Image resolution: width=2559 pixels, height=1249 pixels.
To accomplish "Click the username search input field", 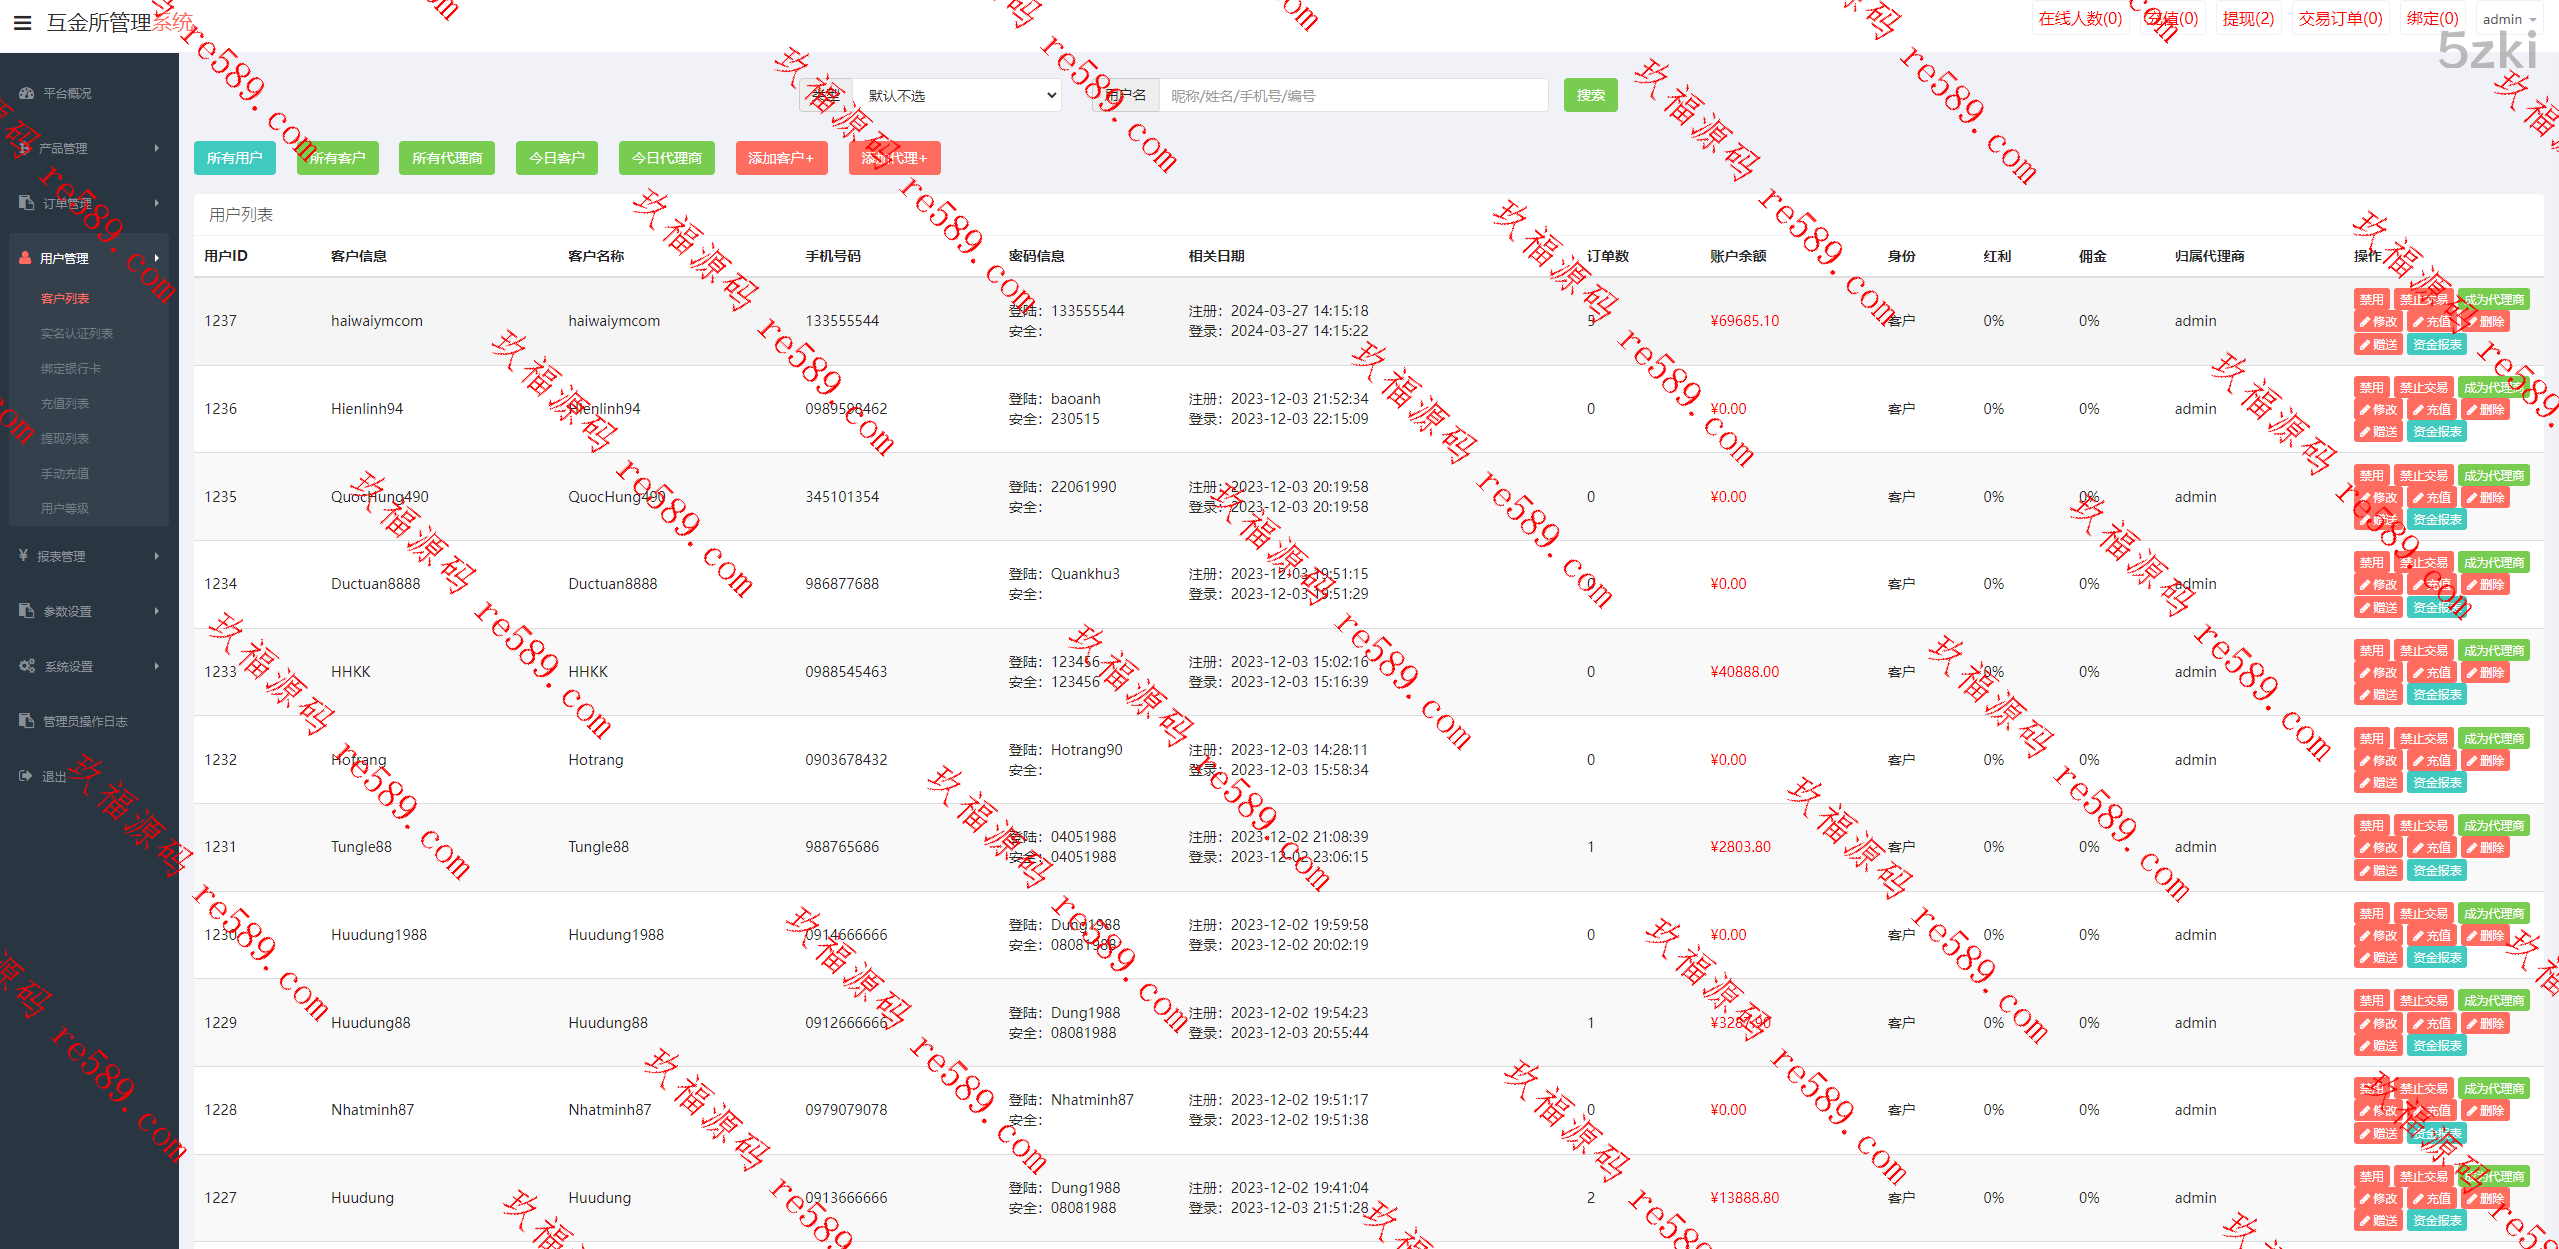I will pos(1352,96).
